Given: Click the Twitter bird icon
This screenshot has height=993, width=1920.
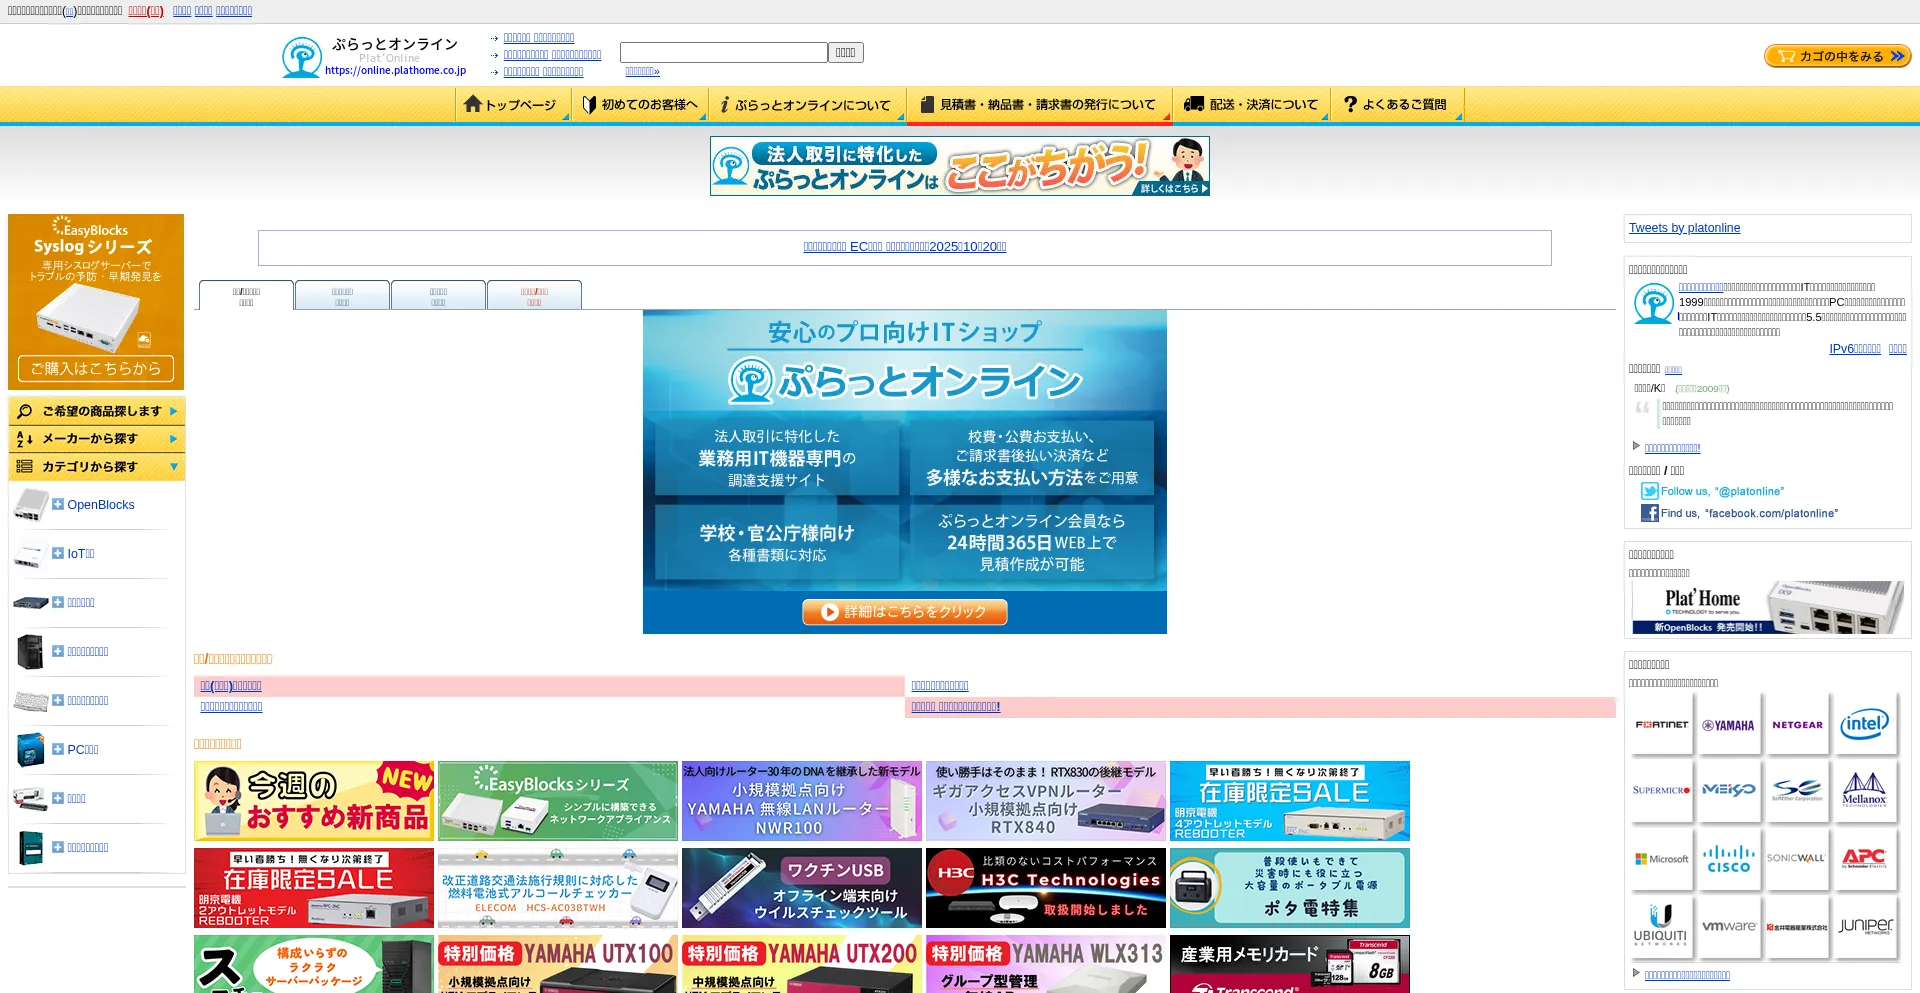Looking at the screenshot, I should click(x=1649, y=491).
